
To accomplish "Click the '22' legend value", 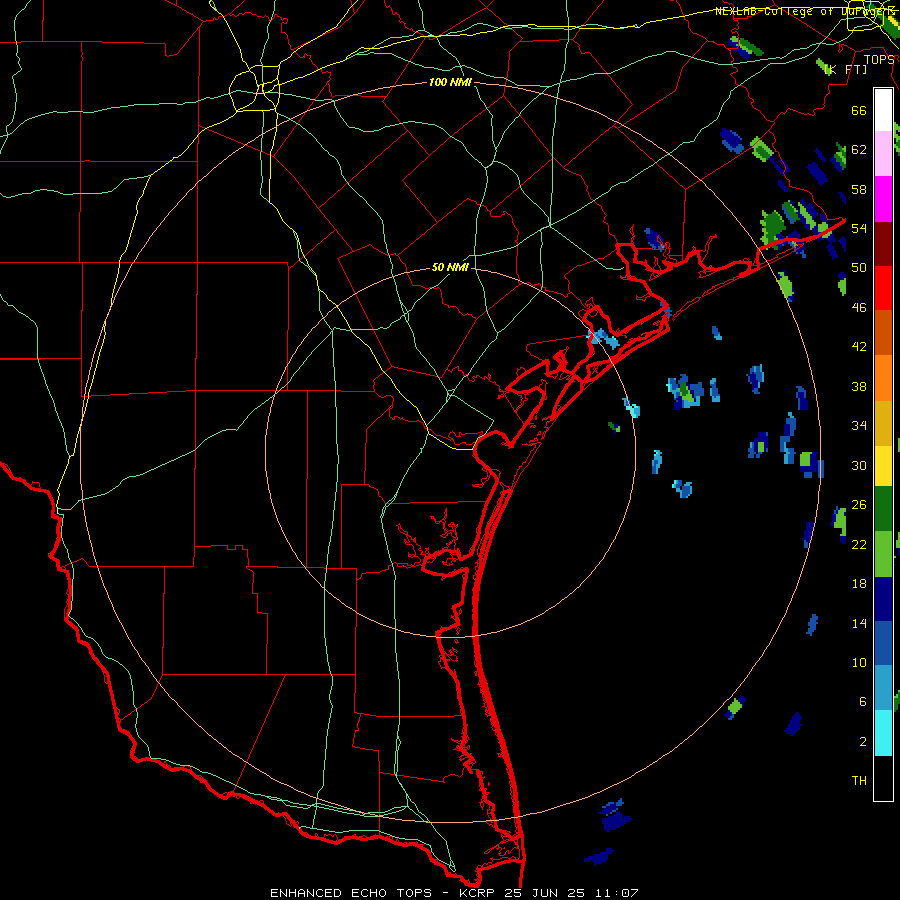I will point(859,544).
